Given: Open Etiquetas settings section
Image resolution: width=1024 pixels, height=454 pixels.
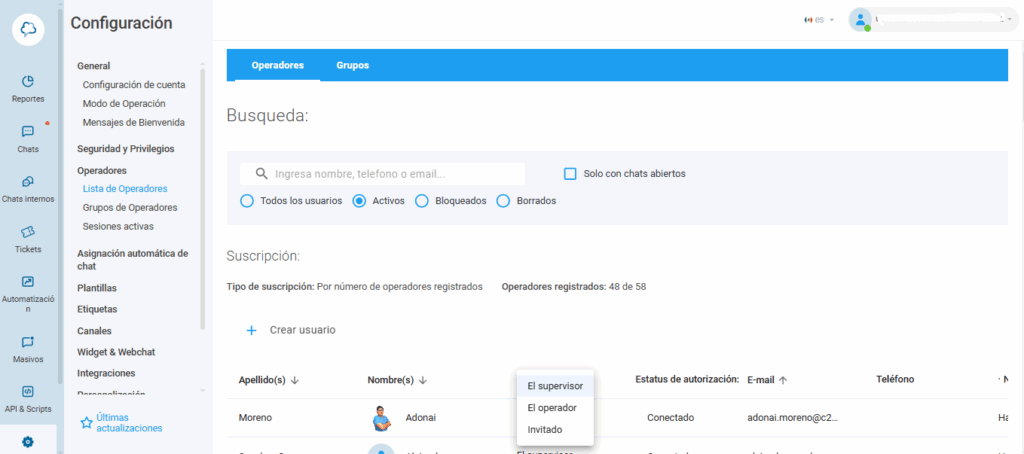Looking at the screenshot, I should click(x=97, y=310).
